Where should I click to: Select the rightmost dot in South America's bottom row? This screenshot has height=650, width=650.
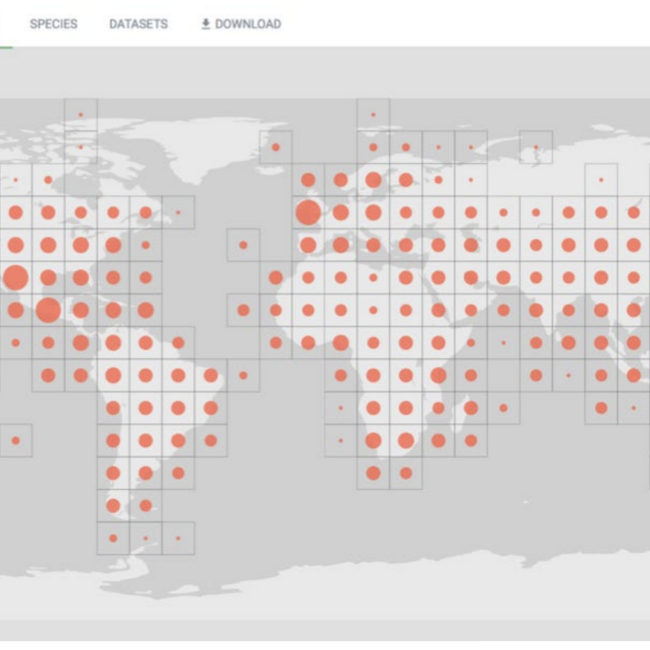pos(178,538)
